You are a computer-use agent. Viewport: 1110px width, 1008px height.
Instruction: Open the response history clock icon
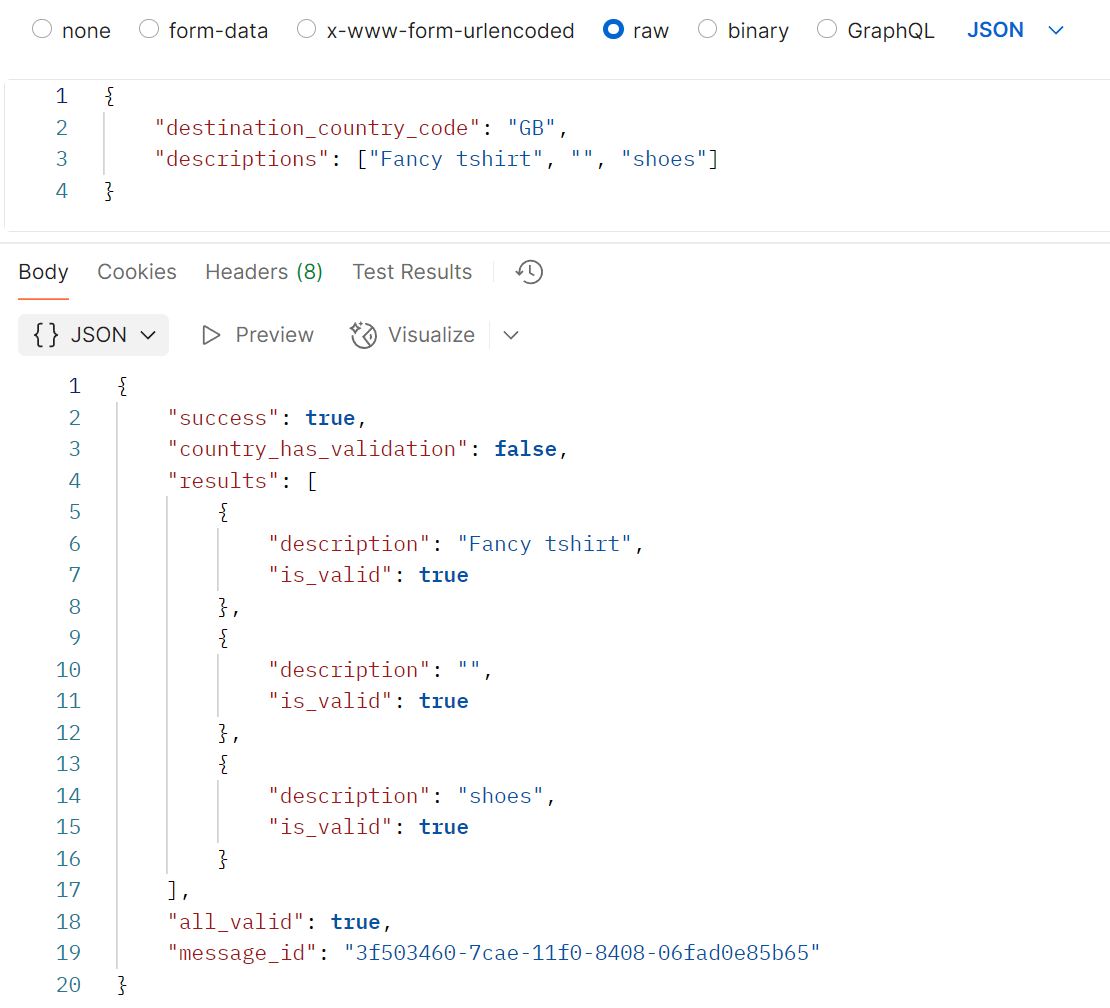pyautogui.click(x=529, y=272)
